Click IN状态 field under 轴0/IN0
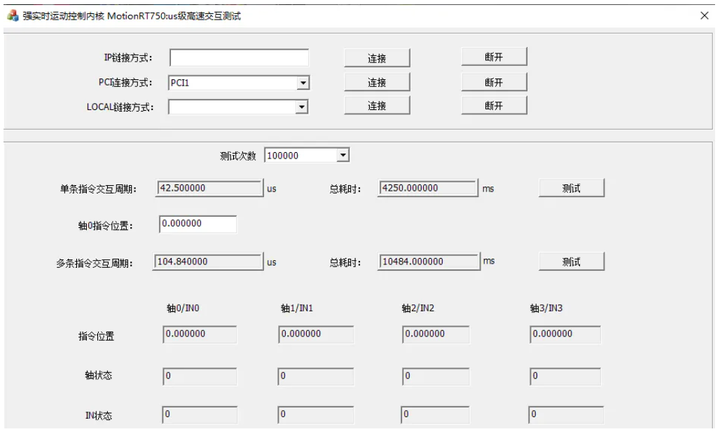 (200, 415)
